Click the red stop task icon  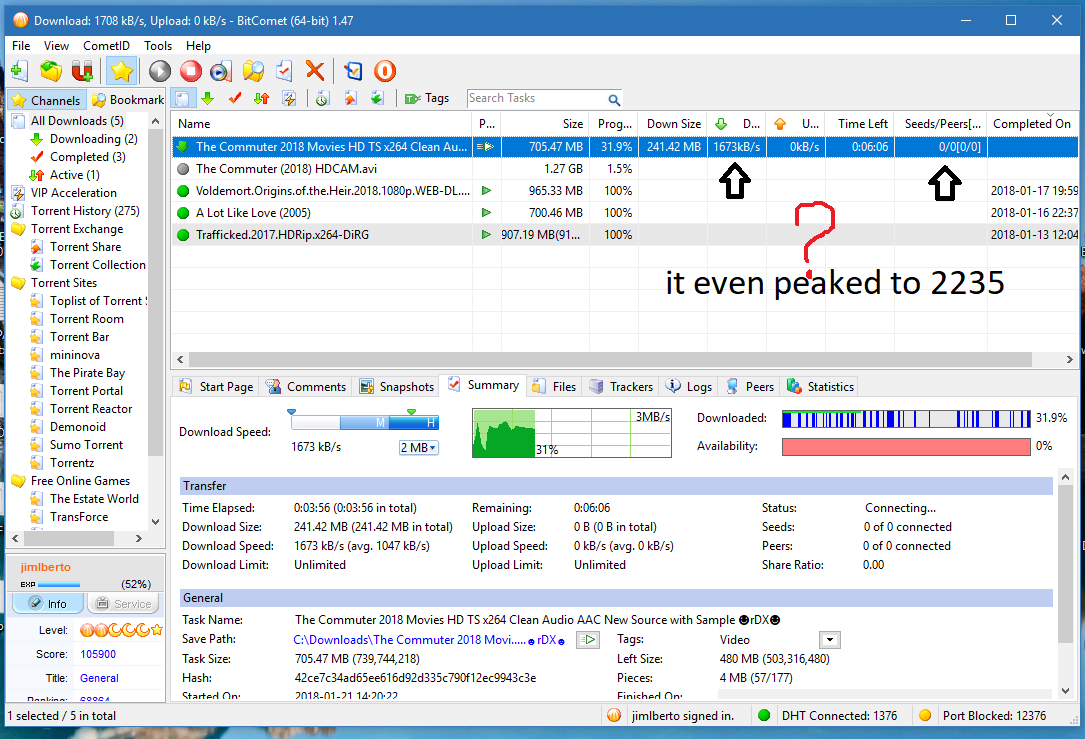click(191, 71)
